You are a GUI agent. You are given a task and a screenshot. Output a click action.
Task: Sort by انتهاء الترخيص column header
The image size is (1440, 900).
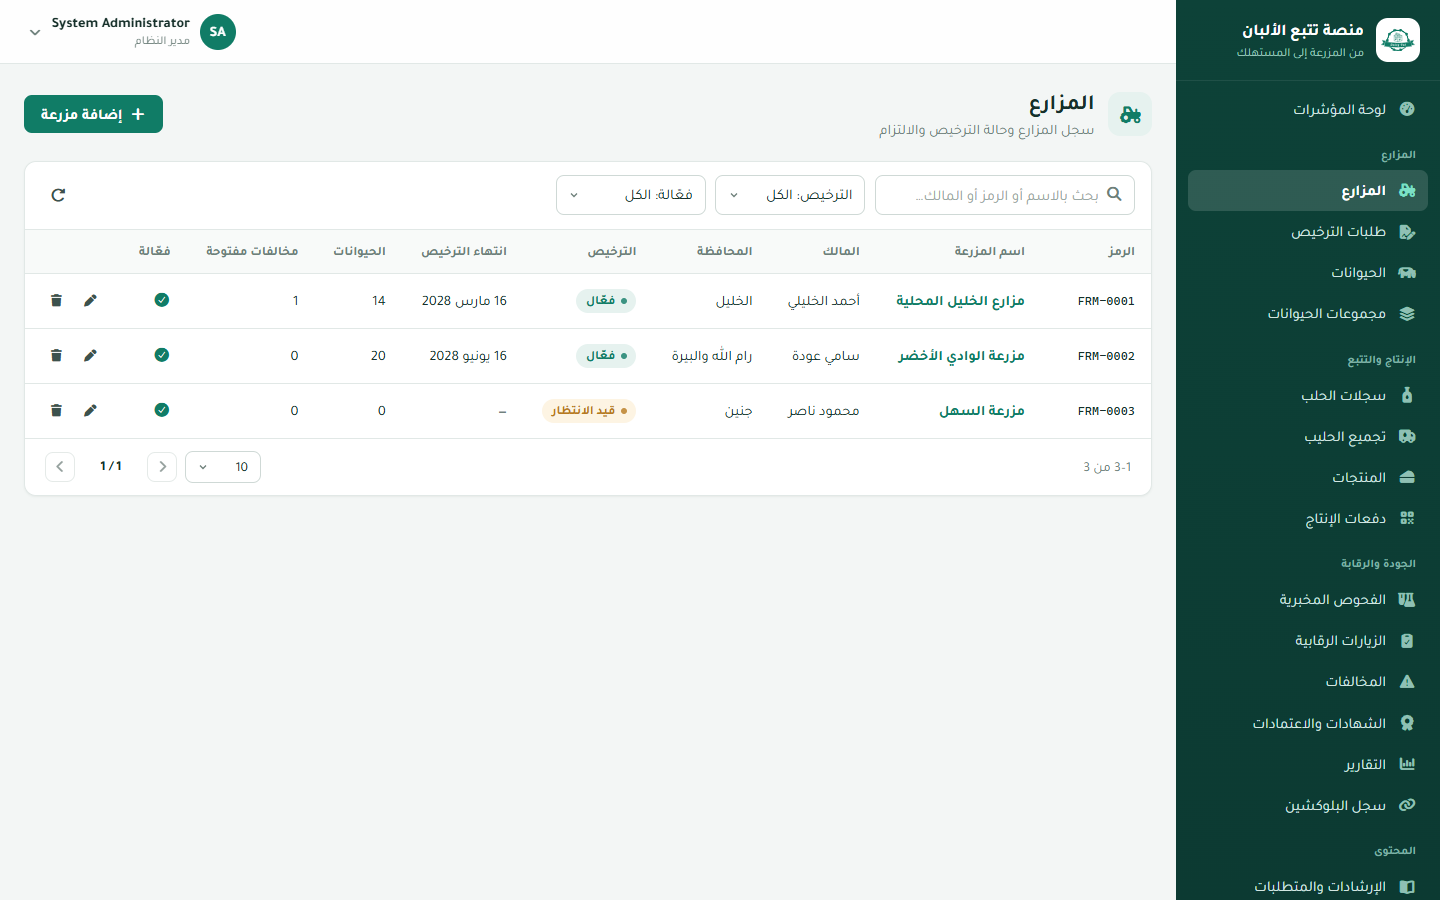pyautogui.click(x=464, y=251)
